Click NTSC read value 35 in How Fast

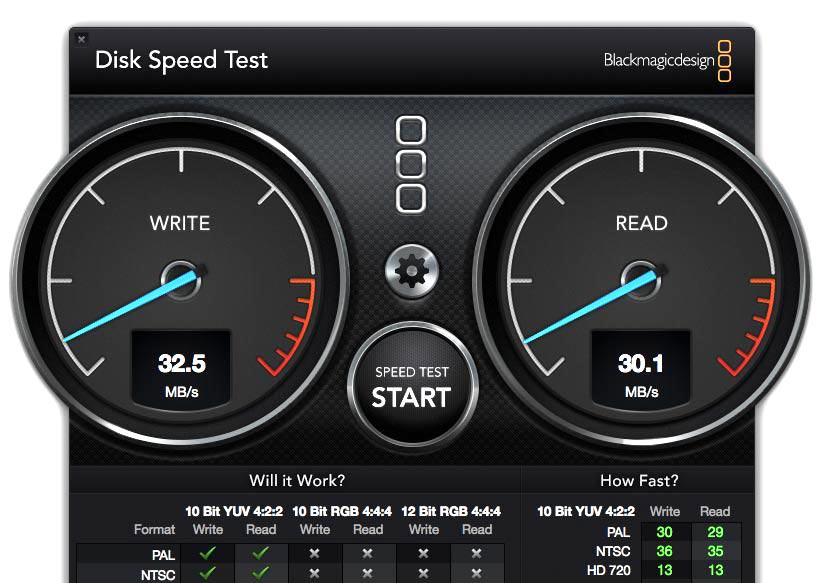(x=715, y=551)
